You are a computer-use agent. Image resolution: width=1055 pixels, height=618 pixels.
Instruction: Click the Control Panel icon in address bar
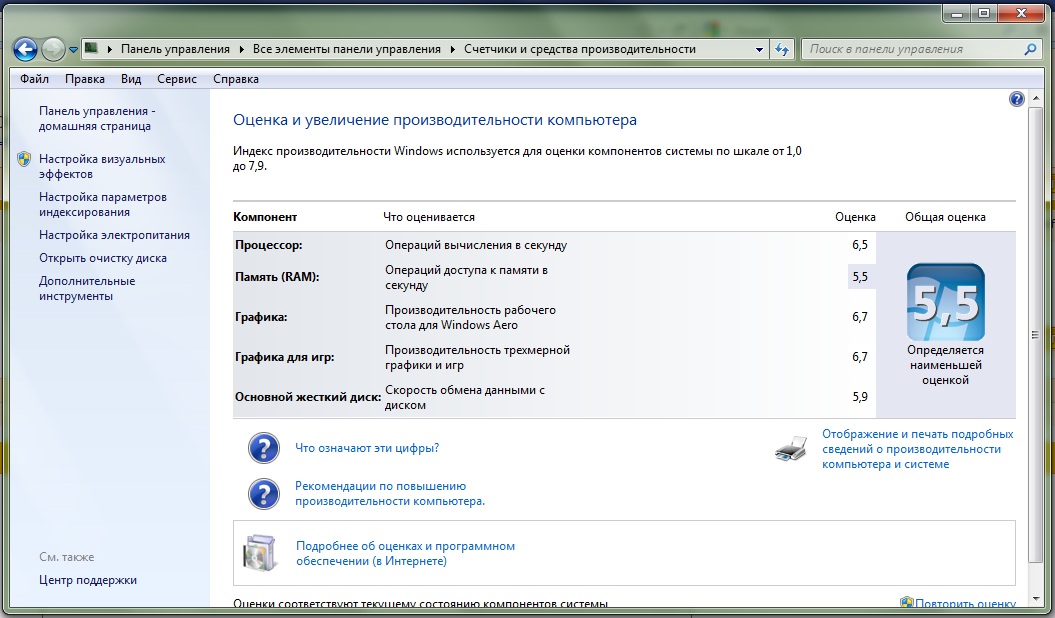click(92, 48)
